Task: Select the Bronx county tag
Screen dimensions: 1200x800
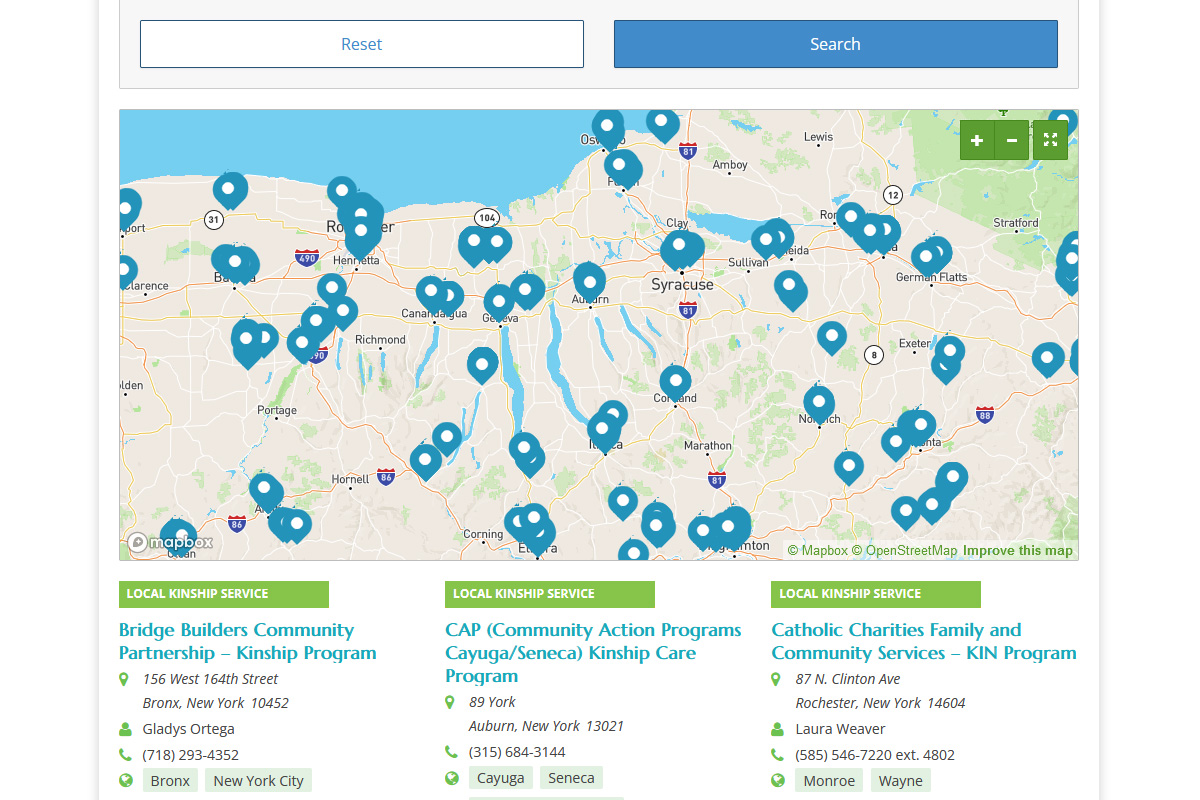Action: tap(171, 781)
